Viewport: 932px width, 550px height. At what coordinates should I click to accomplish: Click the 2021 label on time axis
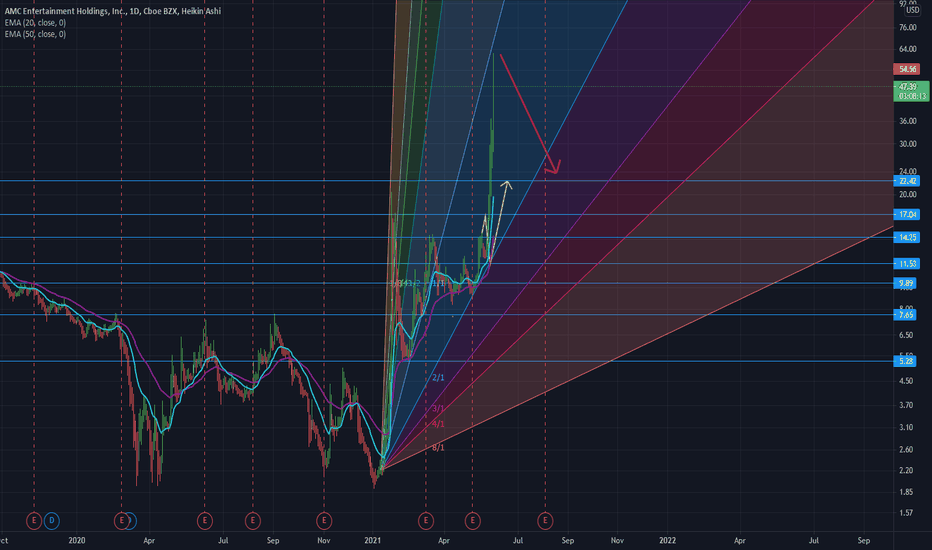(373, 540)
